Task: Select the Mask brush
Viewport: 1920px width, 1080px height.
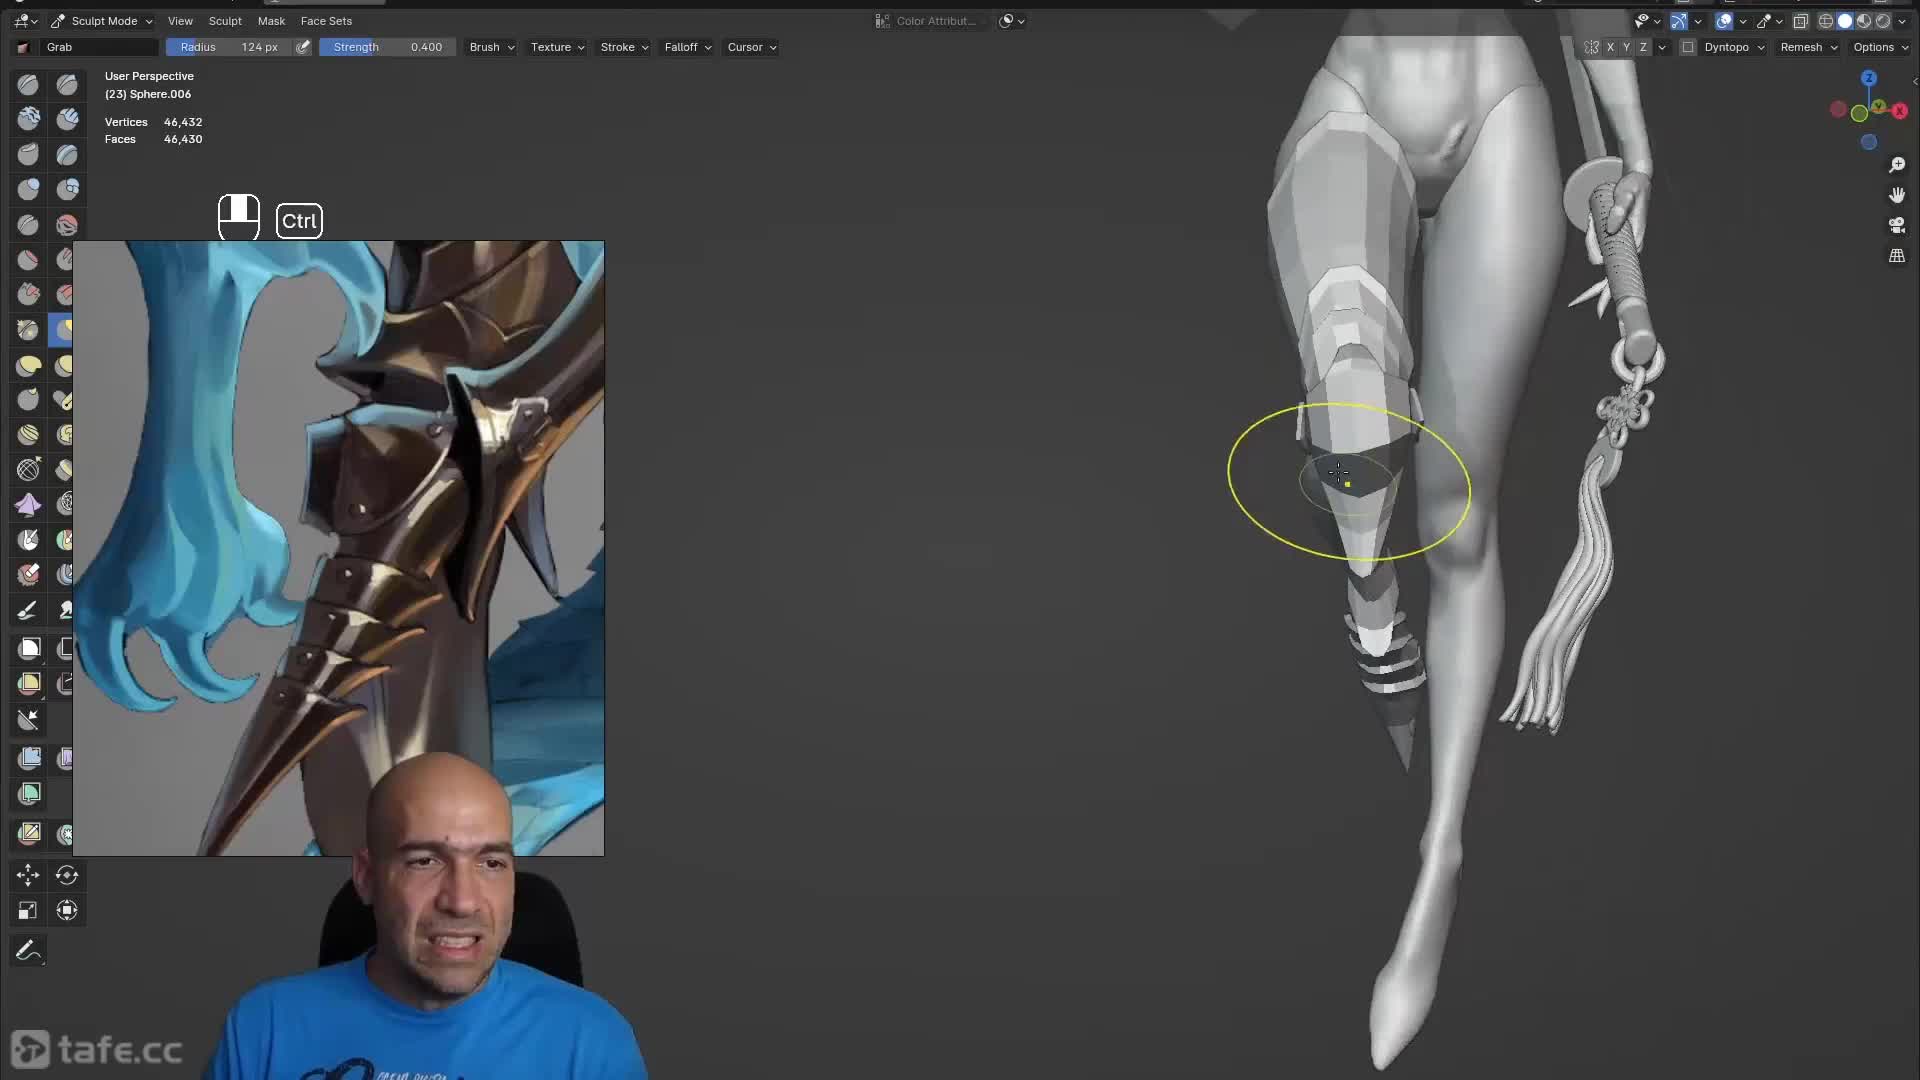Action: (28, 540)
